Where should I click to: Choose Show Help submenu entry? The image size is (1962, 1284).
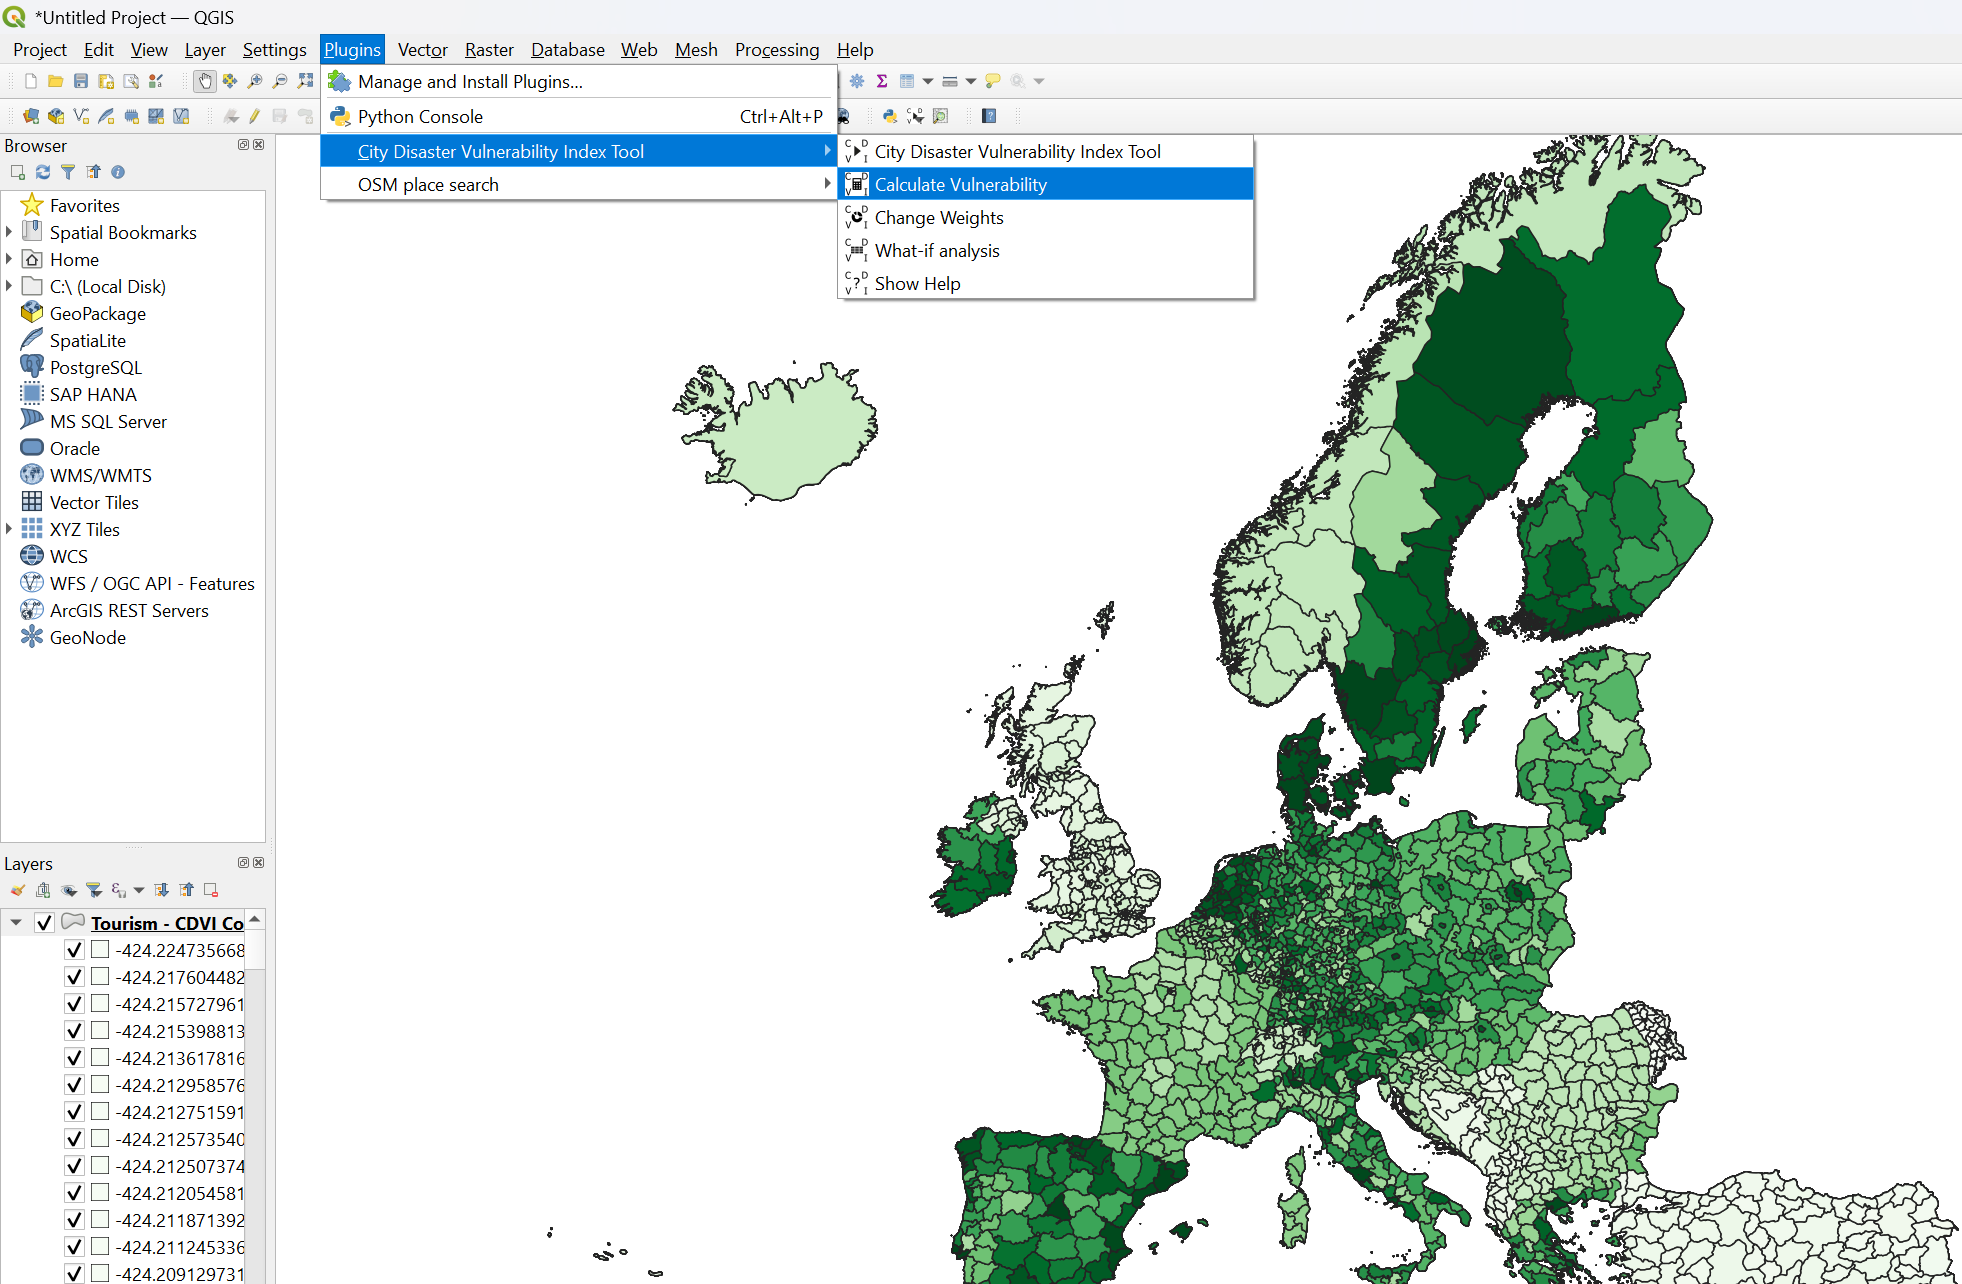coord(1045,283)
